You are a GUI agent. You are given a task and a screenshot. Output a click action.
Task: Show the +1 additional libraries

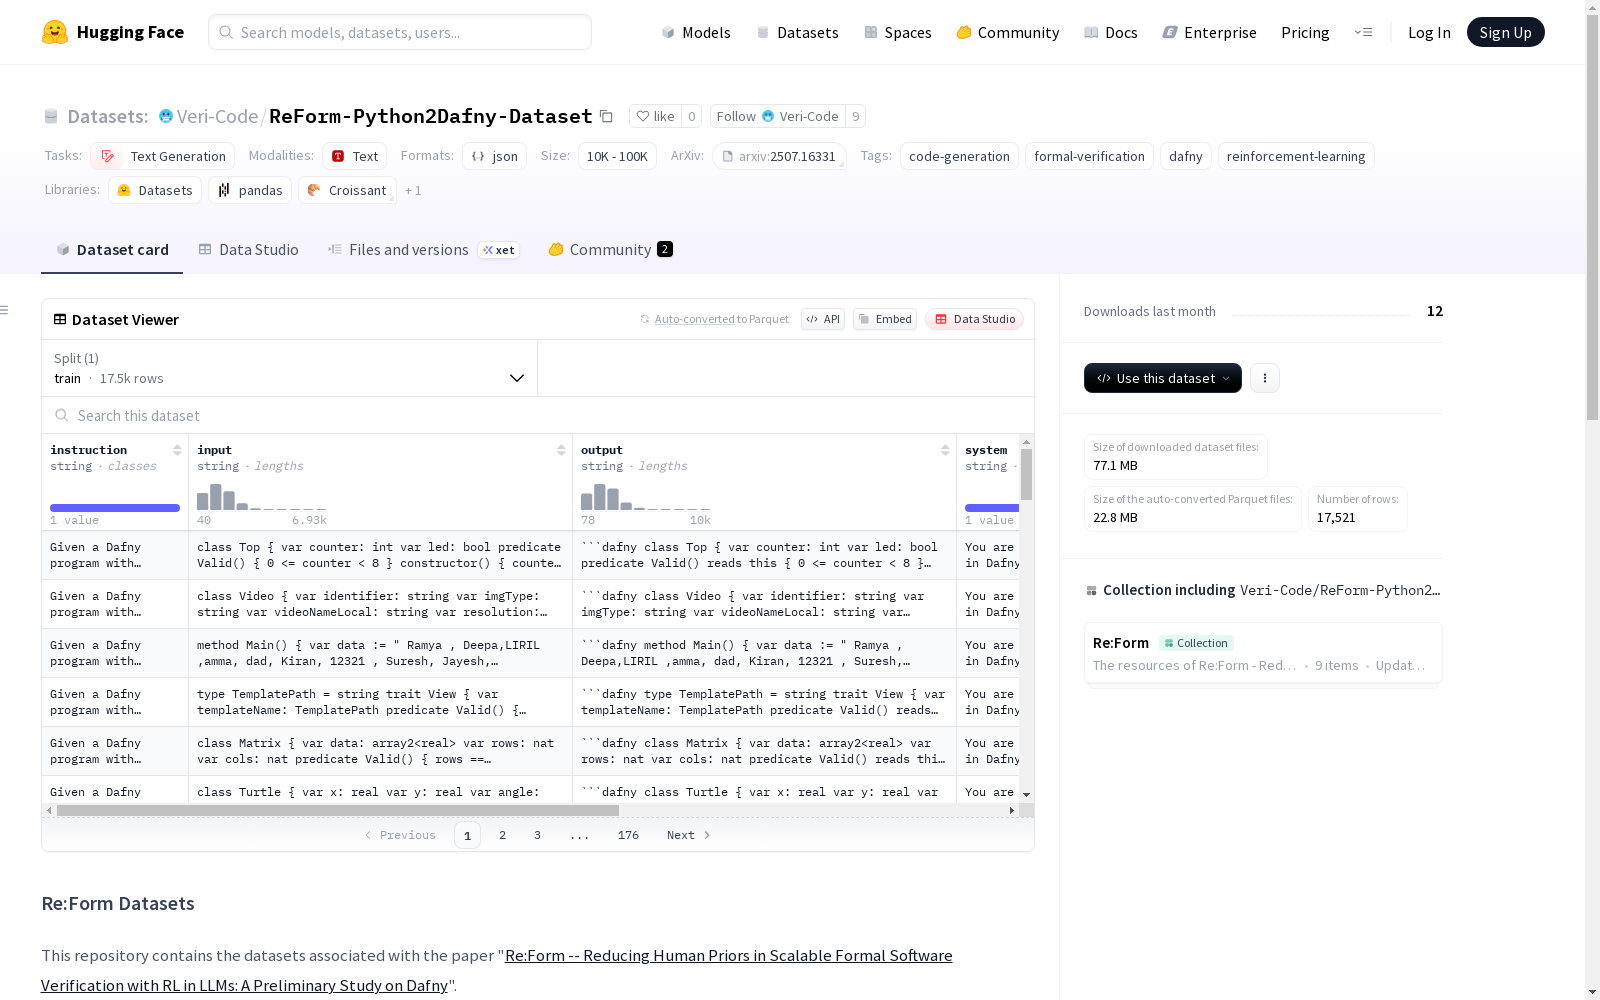coord(413,190)
